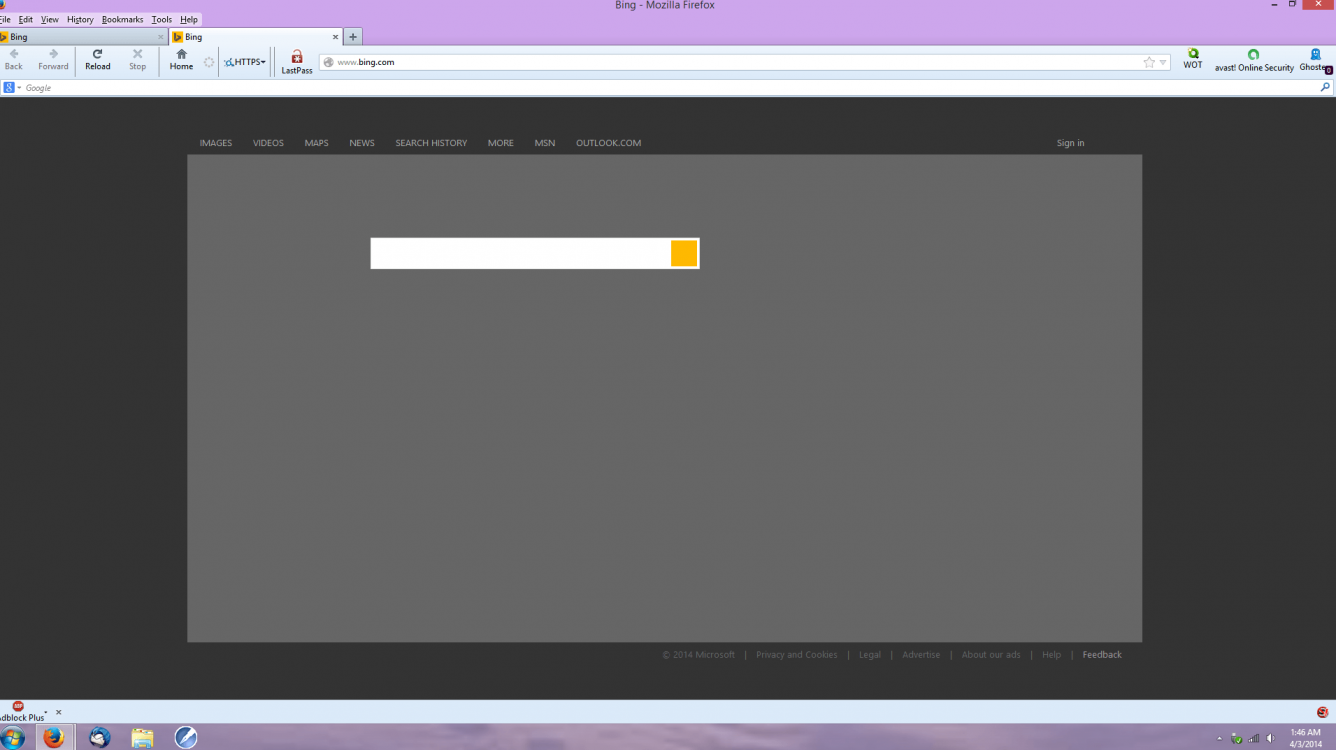
Task: Open SEARCH HISTORY on Bing
Action: point(431,143)
